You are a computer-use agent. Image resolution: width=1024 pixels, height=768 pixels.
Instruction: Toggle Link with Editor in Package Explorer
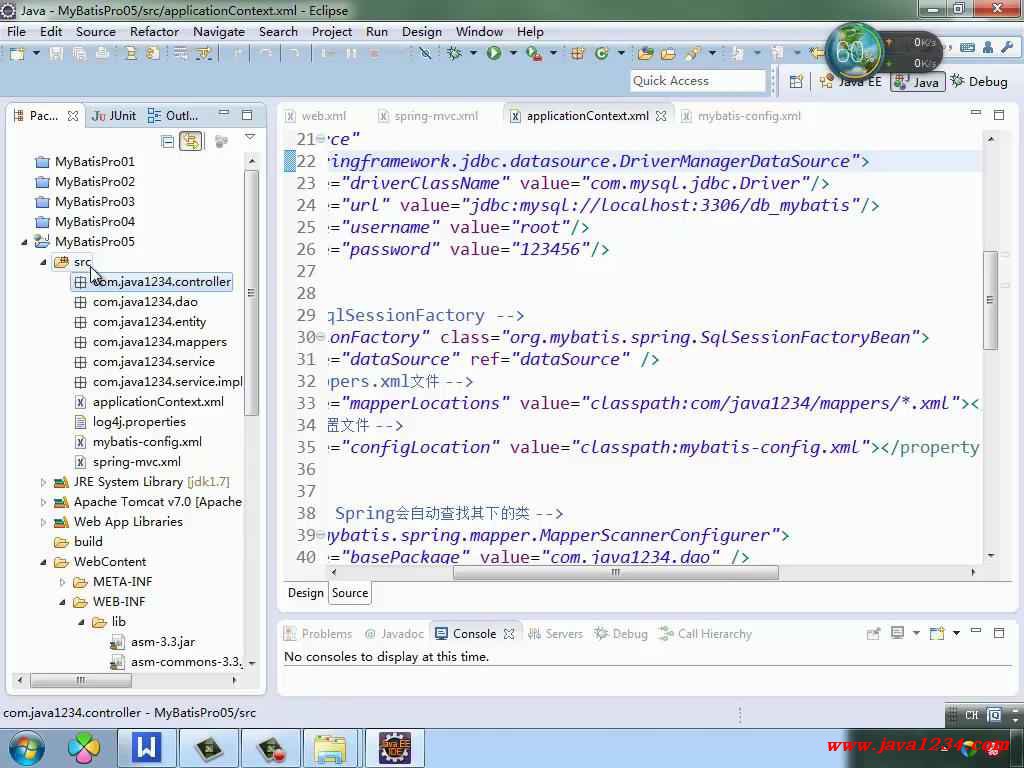[191, 141]
